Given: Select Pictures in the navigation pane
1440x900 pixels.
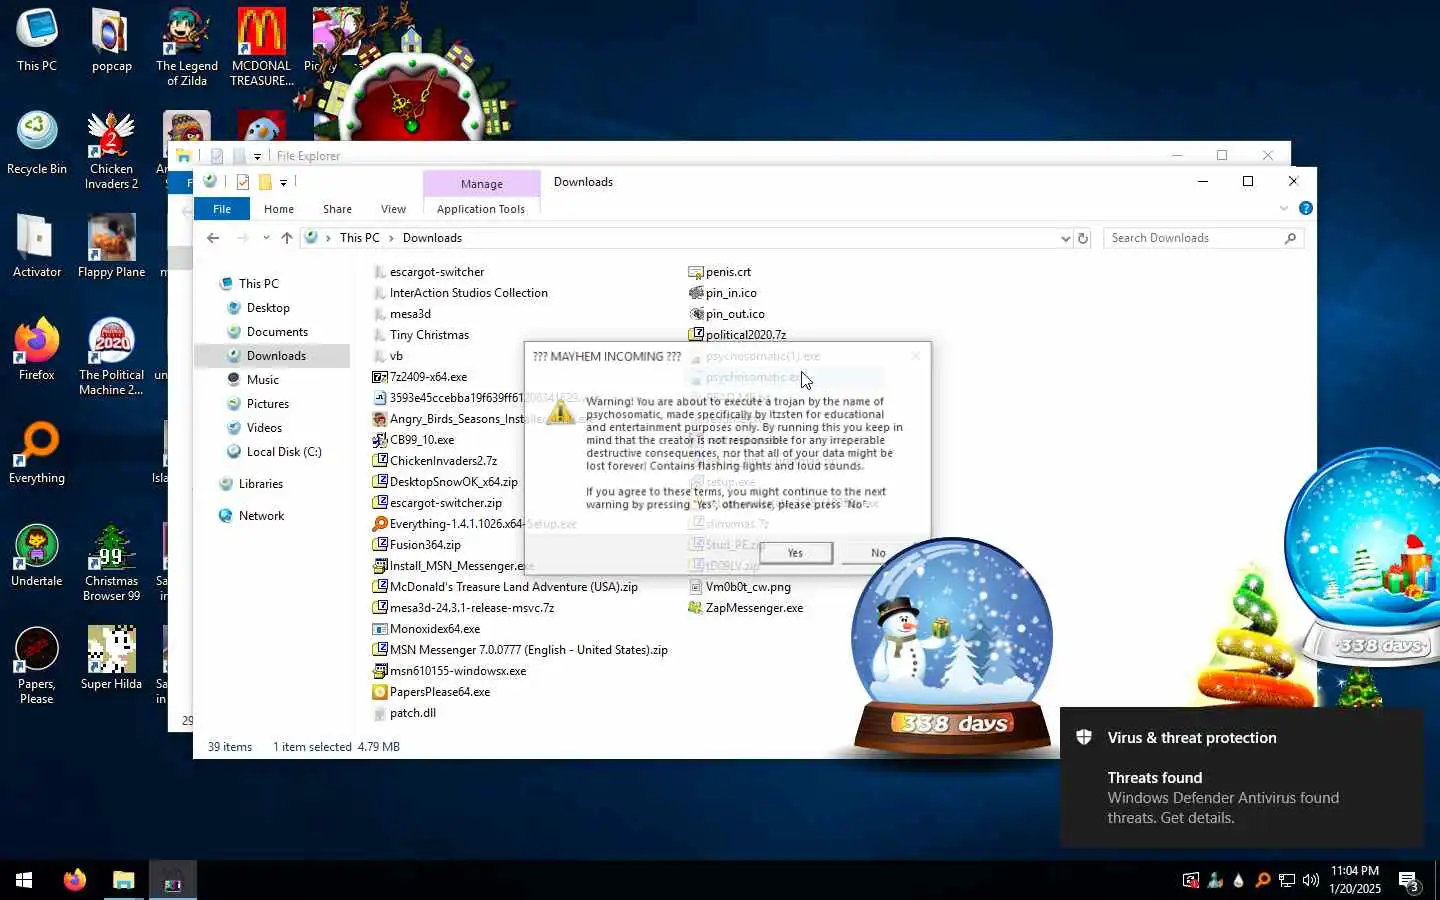Looking at the screenshot, I should tap(268, 404).
